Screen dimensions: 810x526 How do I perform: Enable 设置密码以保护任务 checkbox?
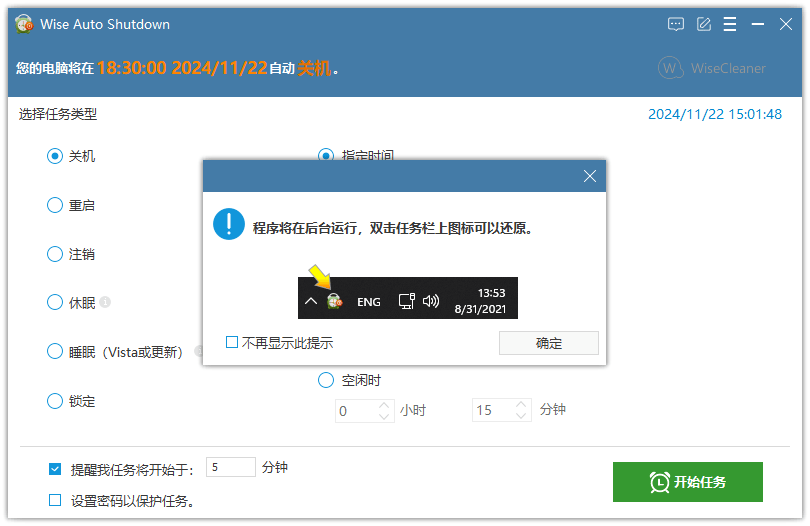point(55,500)
